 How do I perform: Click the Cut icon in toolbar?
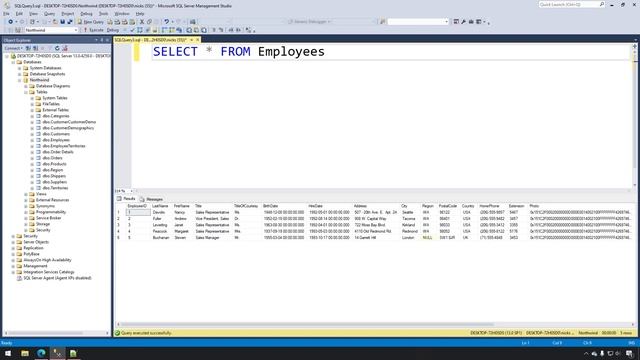pos(142,22)
